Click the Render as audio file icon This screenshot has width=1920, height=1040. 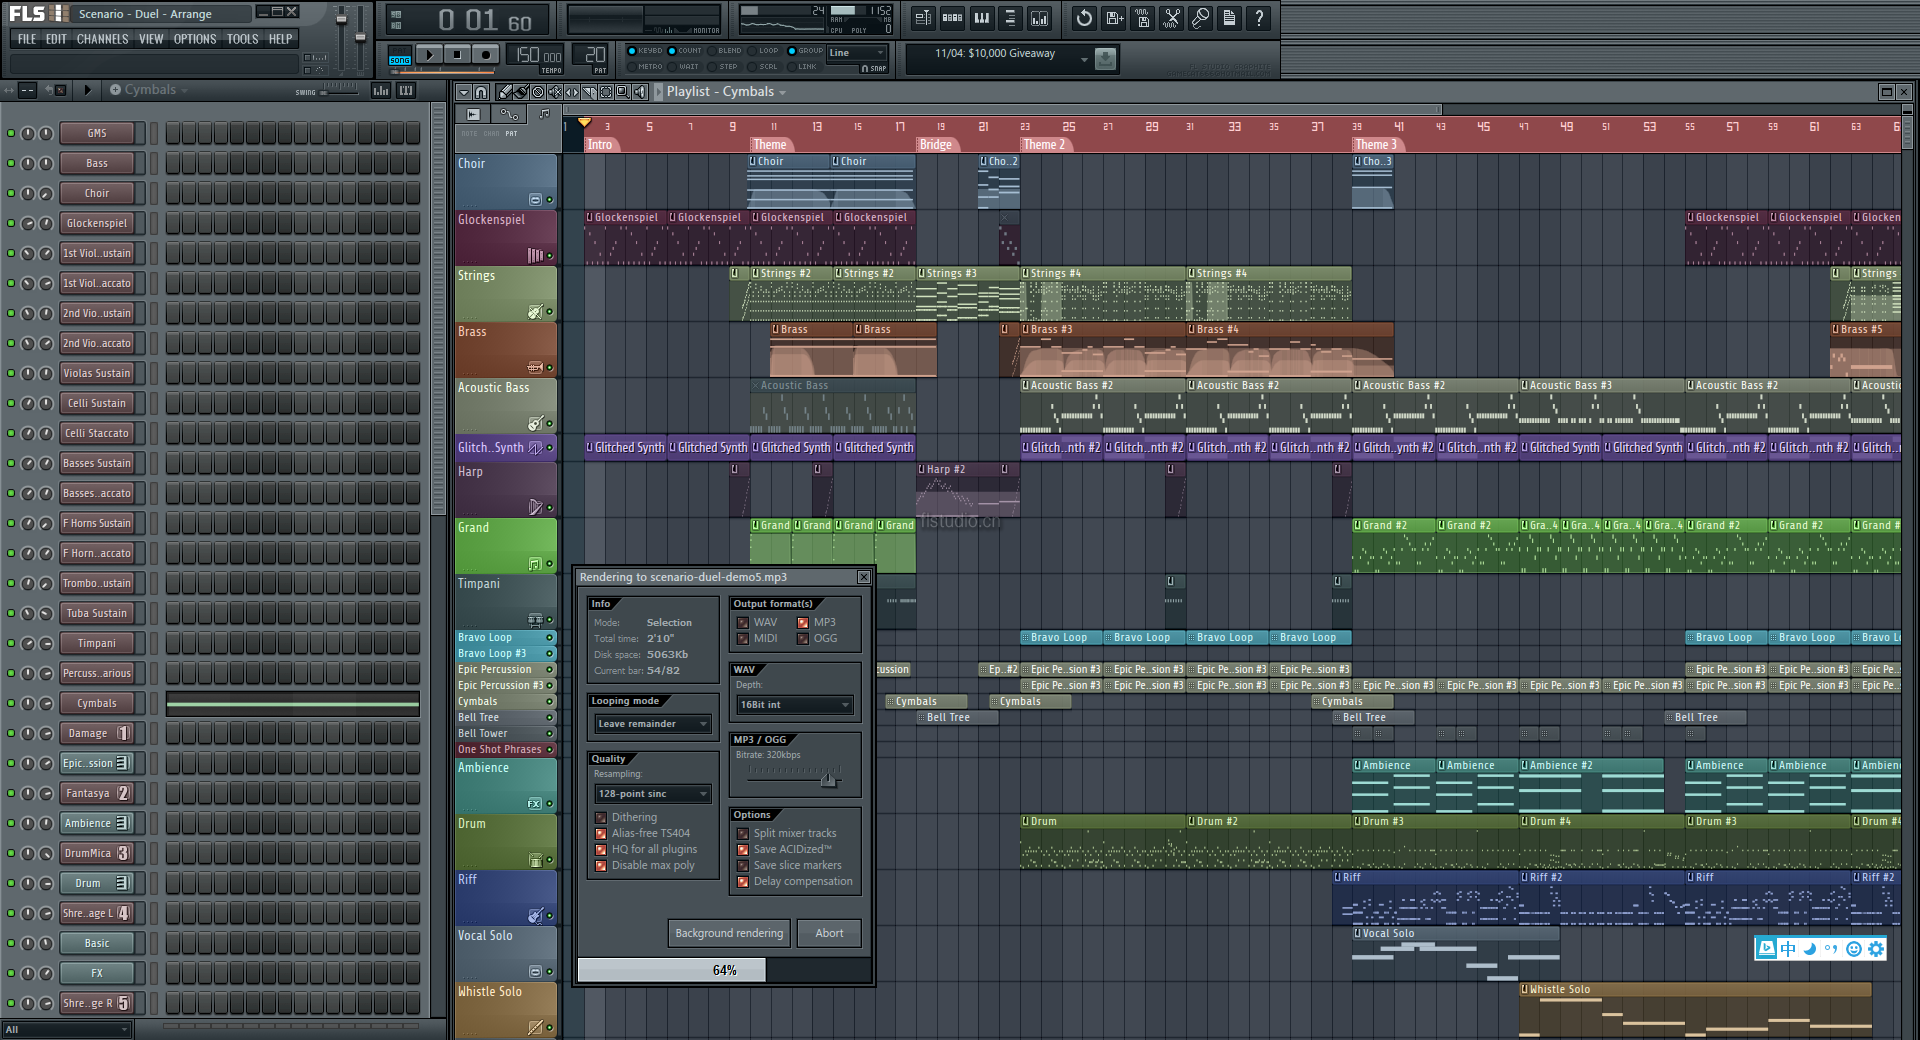point(1143,18)
